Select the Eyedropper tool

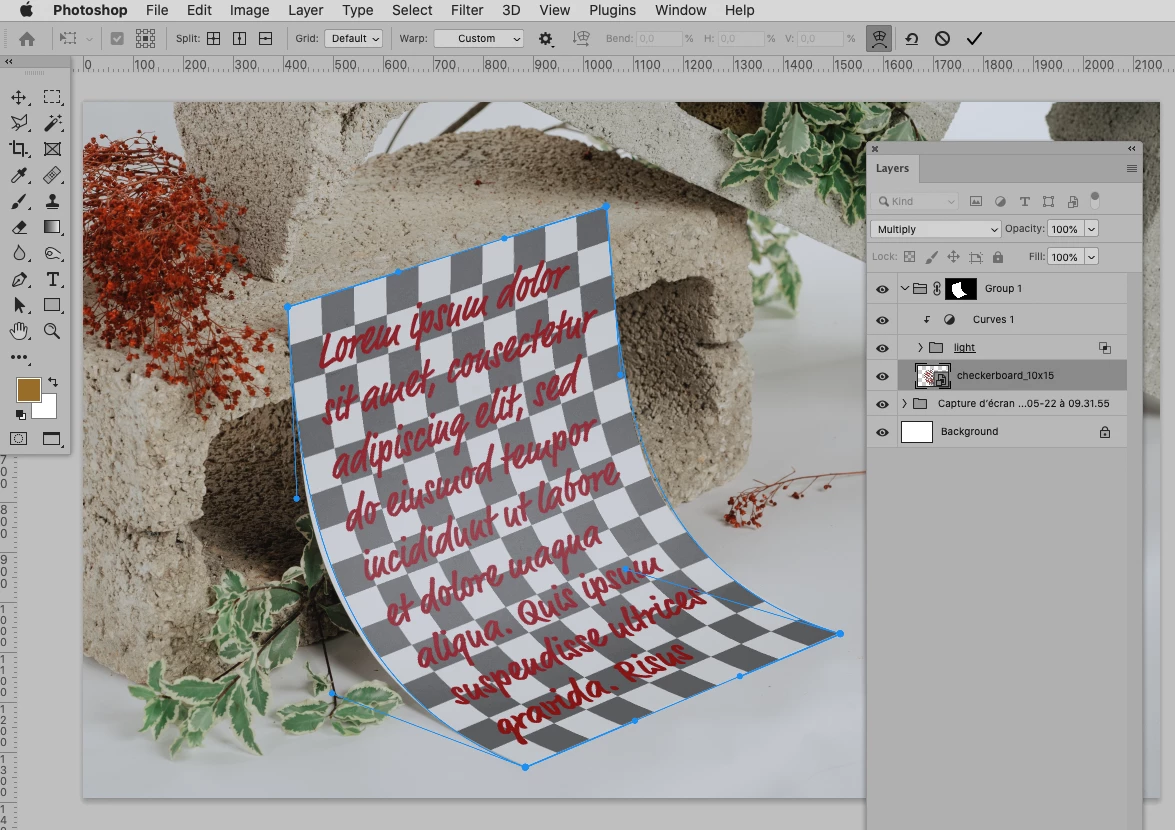coord(19,175)
